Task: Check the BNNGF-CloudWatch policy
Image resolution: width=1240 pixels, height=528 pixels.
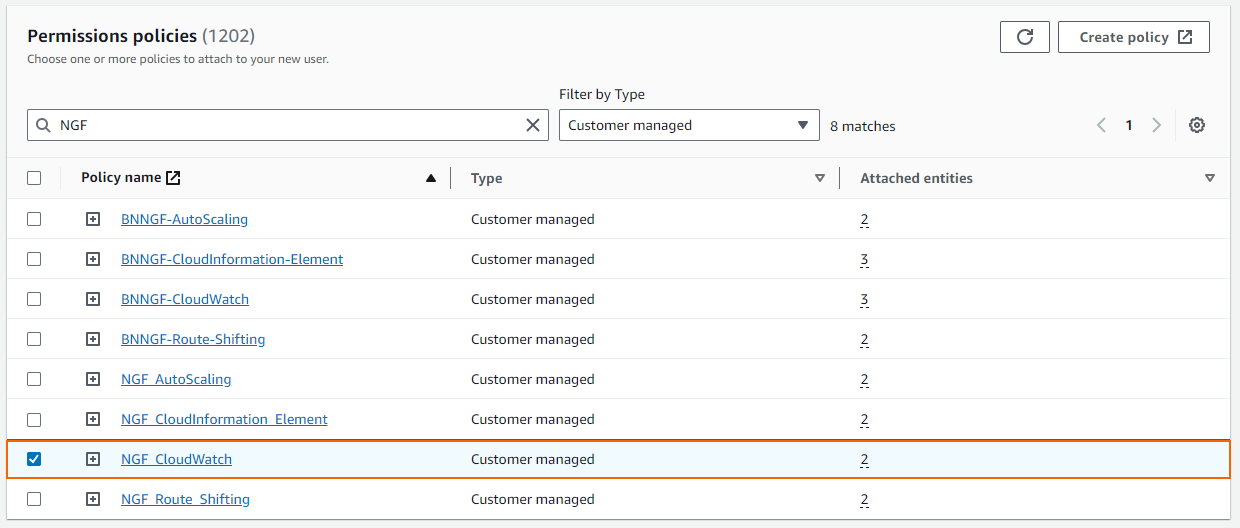Action: (34, 299)
